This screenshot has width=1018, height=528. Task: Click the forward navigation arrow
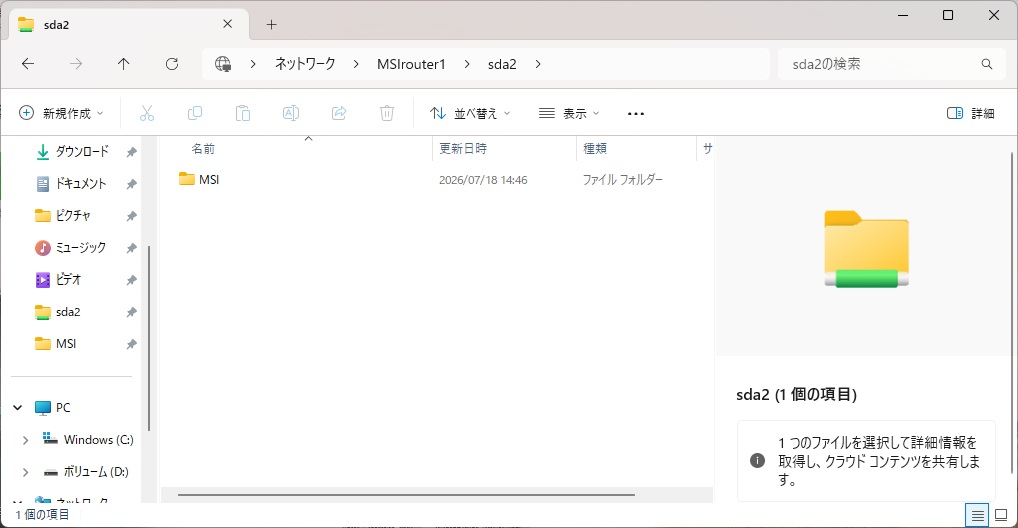(76, 64)
